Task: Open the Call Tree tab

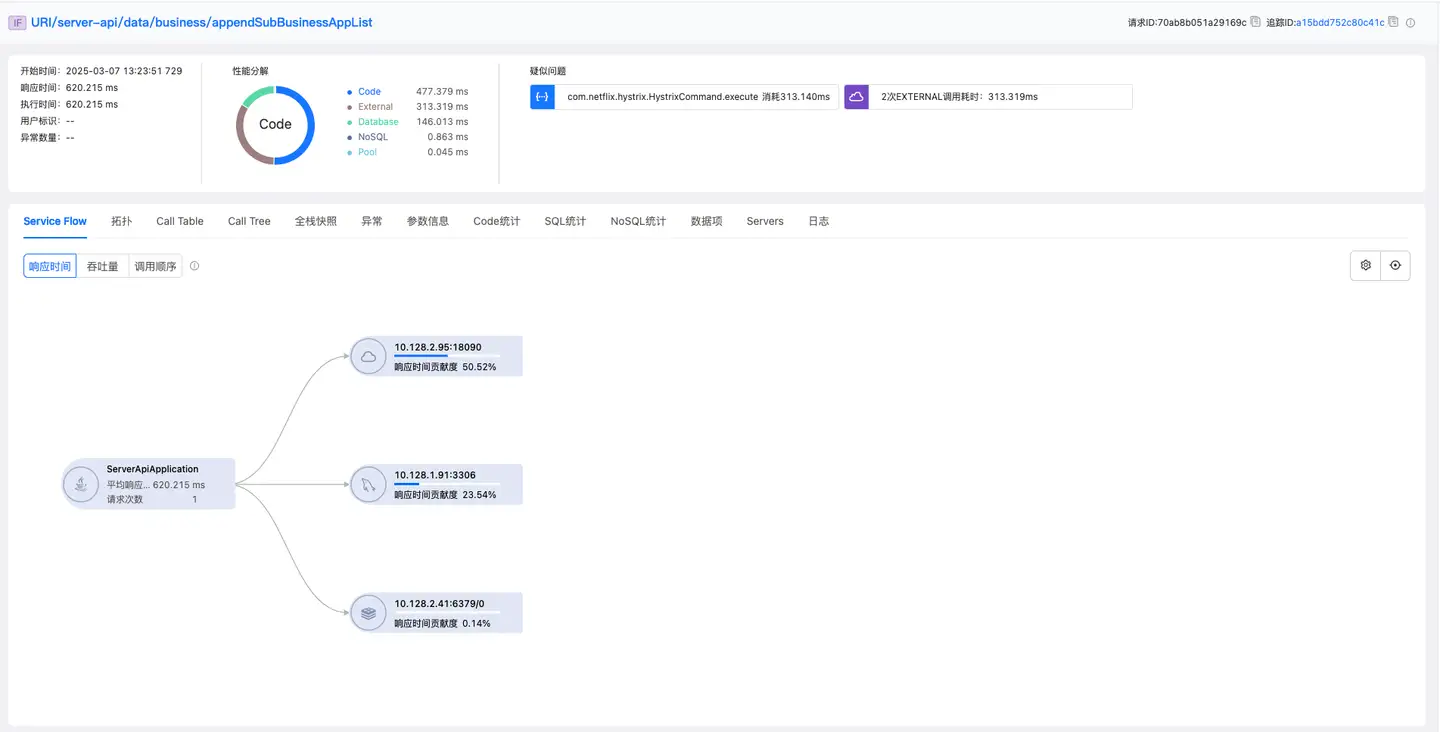Action: pos(249,221)
